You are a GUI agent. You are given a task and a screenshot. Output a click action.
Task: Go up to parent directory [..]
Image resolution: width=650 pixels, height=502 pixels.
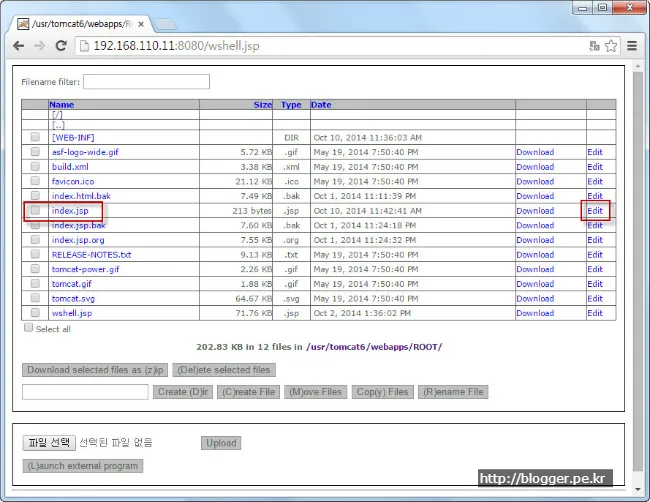(x=58, y=125)
